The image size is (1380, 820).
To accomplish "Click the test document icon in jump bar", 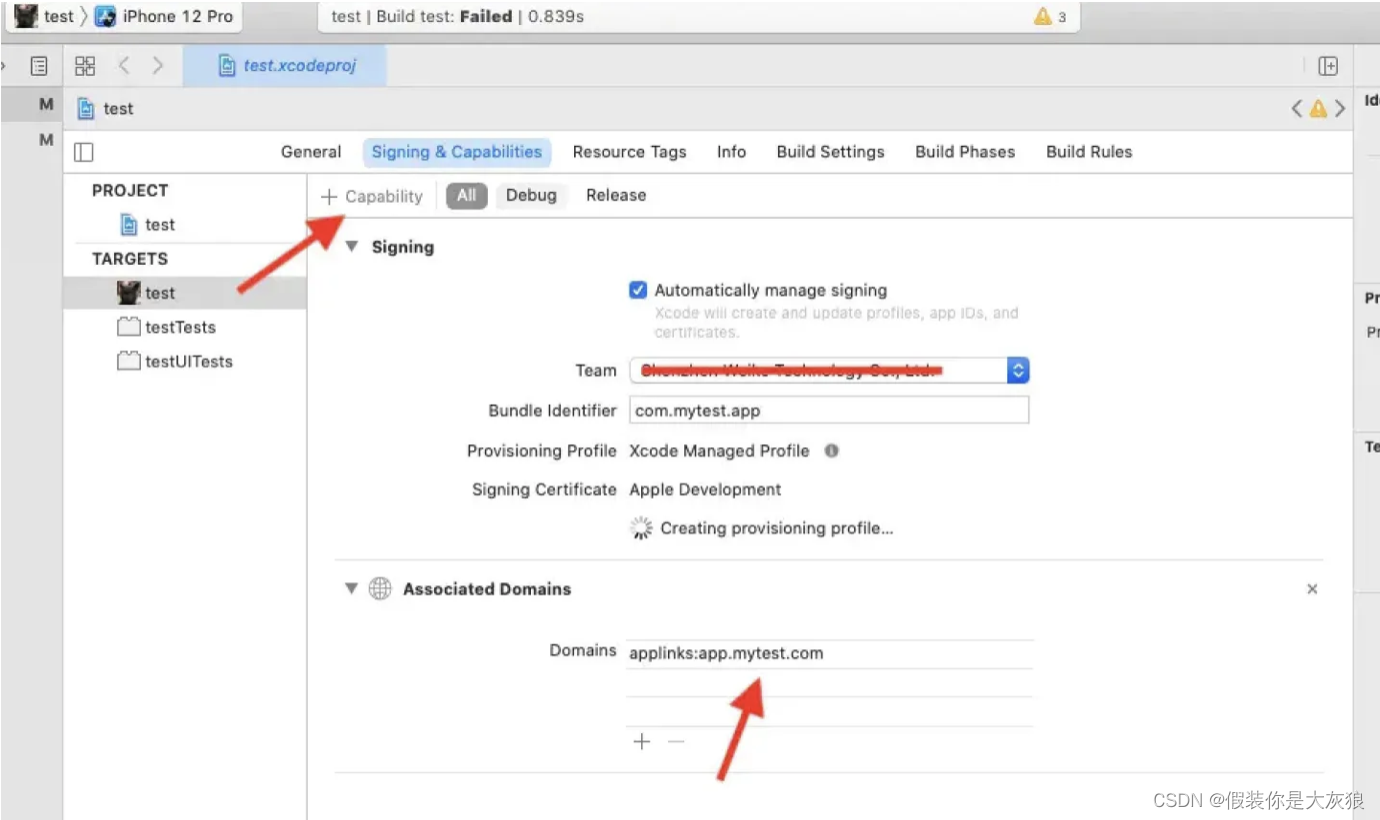I will [87, 109].
